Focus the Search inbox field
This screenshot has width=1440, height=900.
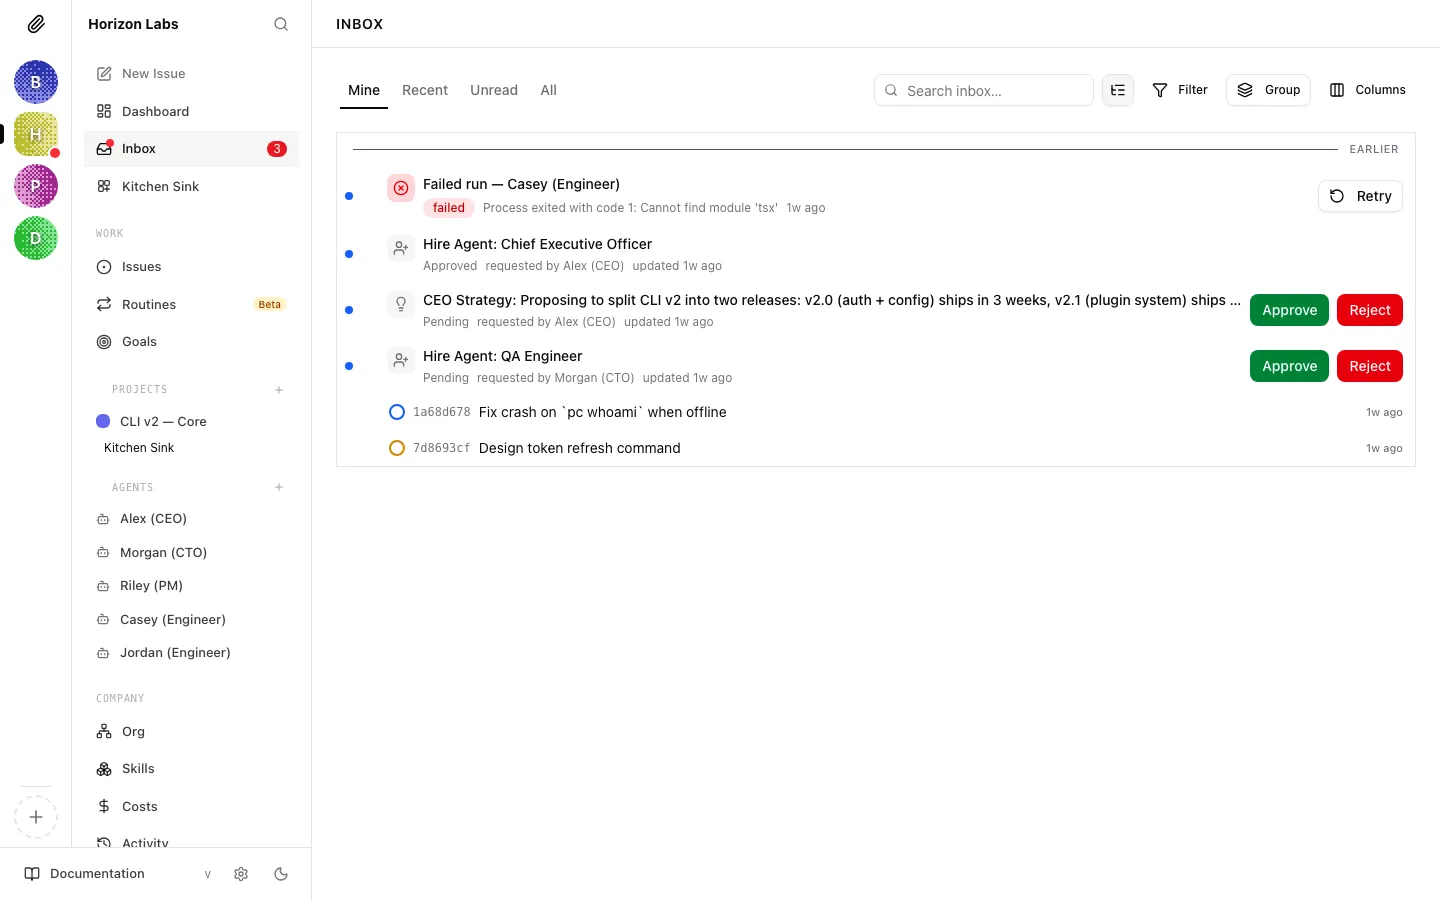[984, 90]
